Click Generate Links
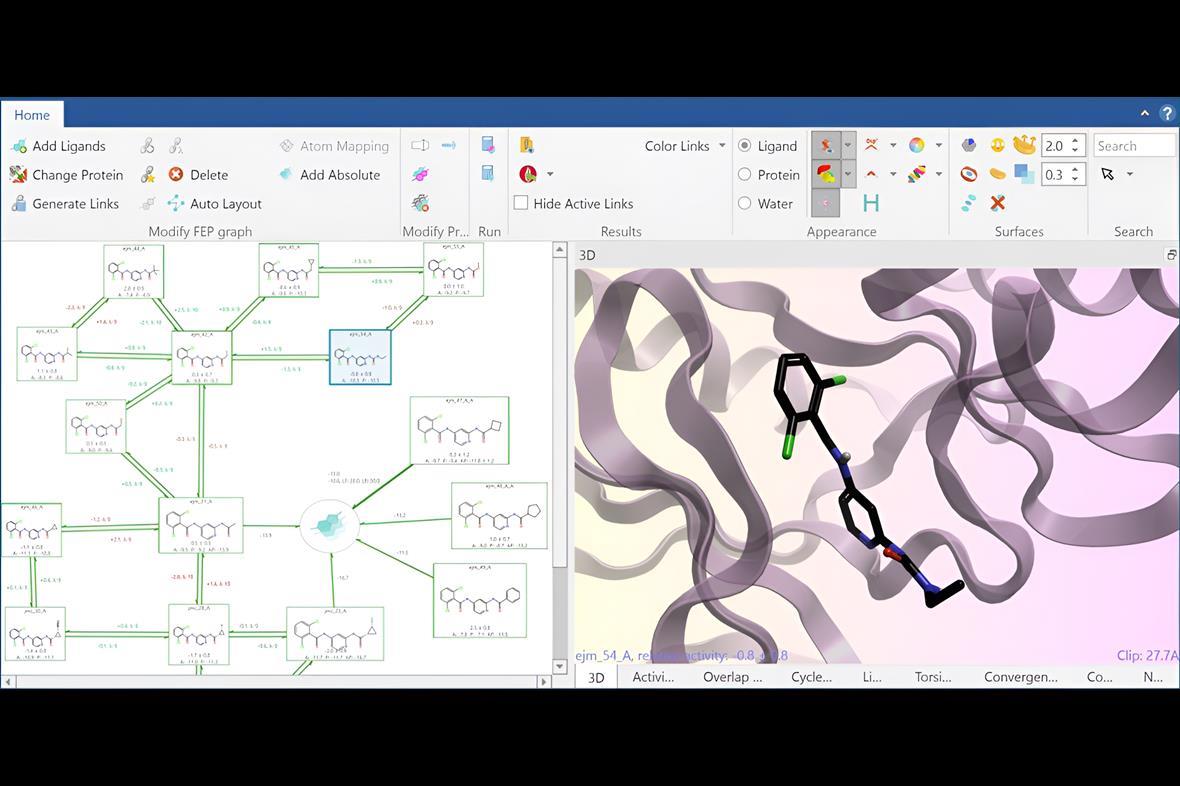 pos(75,203)
